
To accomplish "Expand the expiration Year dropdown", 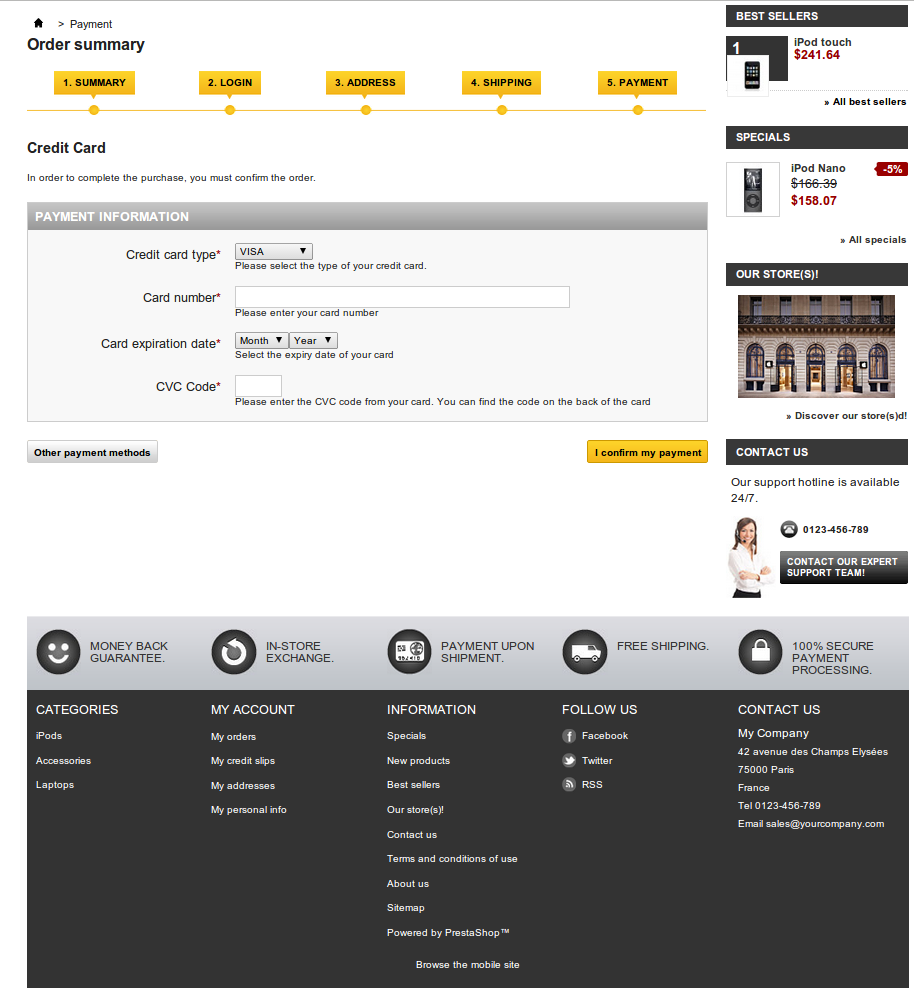I will click(x=313, y=341).
